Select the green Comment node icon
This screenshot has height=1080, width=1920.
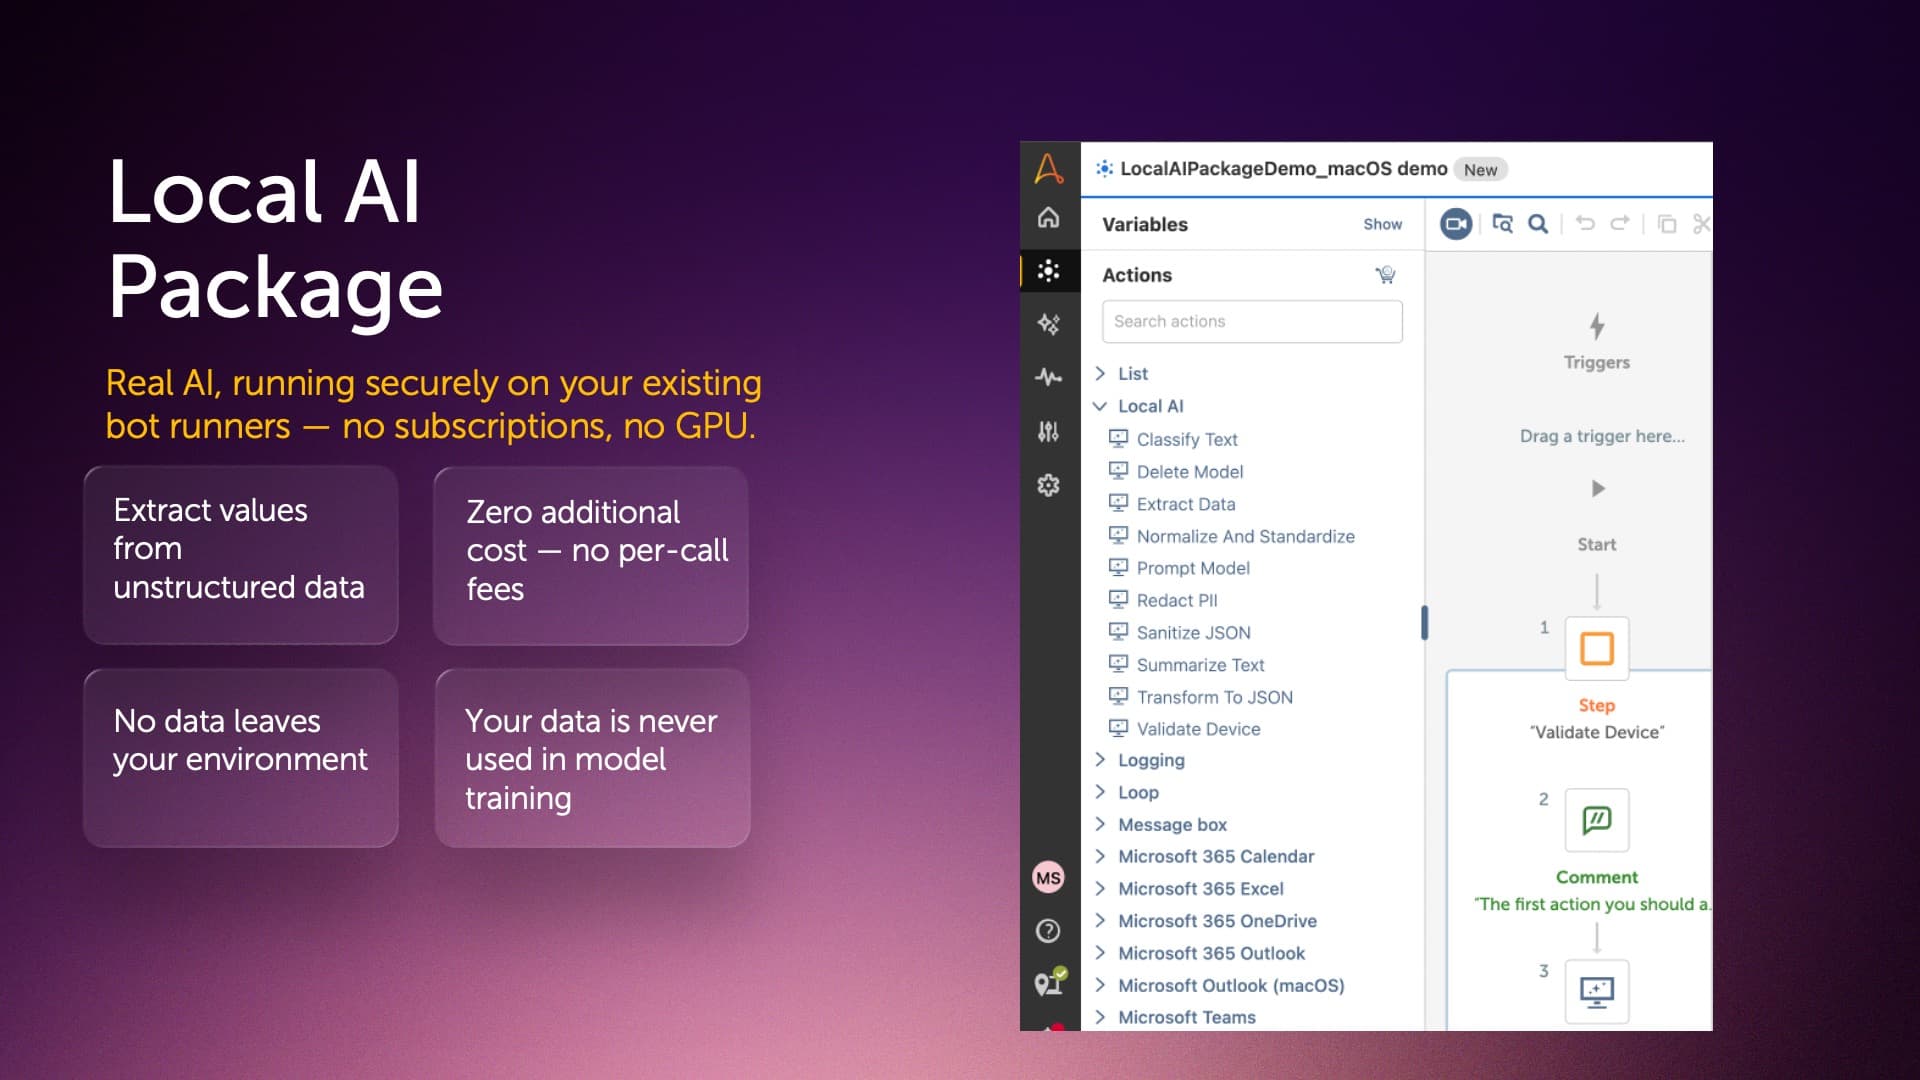(1597, 820)
